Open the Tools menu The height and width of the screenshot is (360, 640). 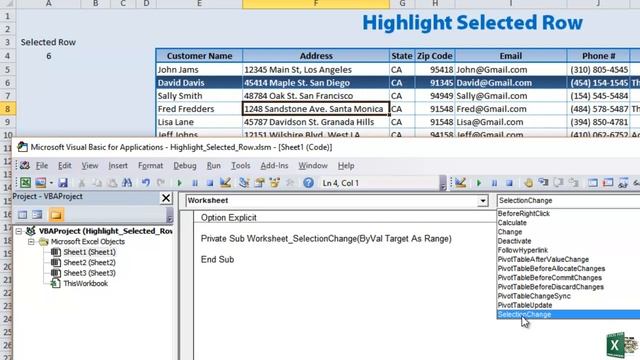[240, 165]
